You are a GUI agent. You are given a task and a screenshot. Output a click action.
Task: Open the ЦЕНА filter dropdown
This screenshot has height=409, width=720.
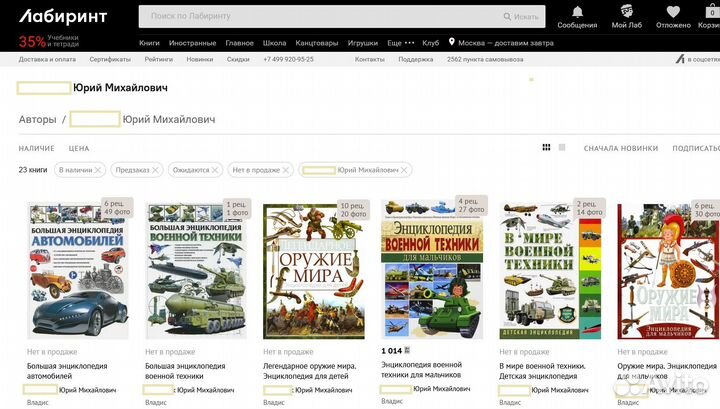pyautogui.click(x=79, y=148)
